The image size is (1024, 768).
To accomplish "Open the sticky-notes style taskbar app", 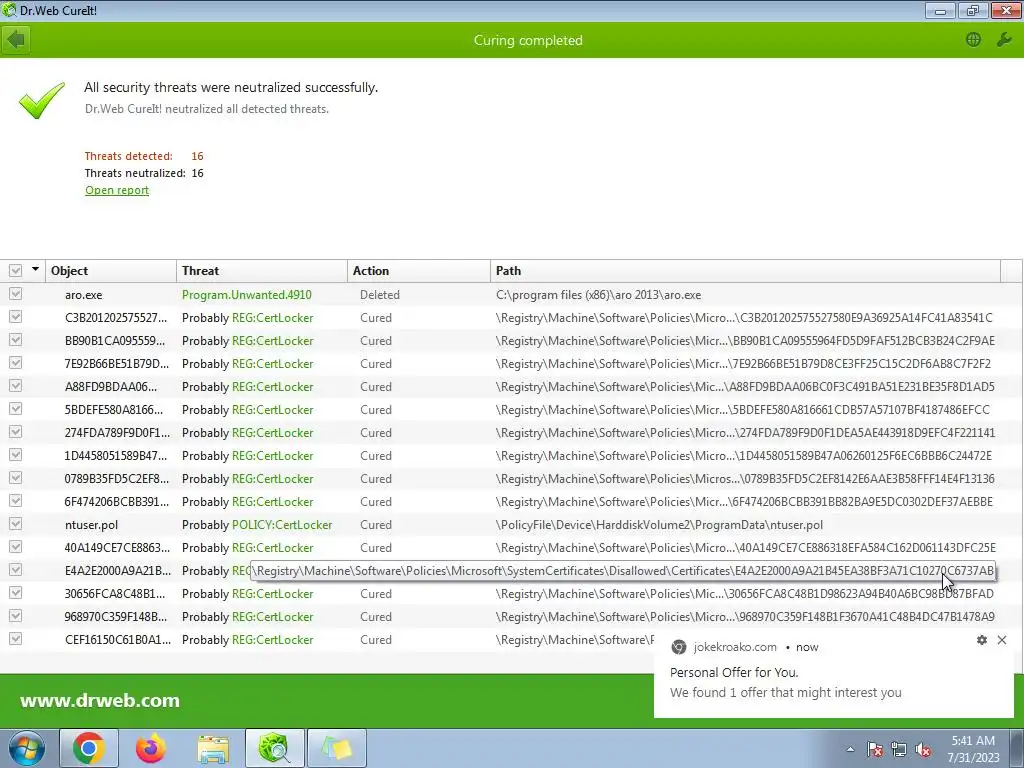I will pos(336,748).
